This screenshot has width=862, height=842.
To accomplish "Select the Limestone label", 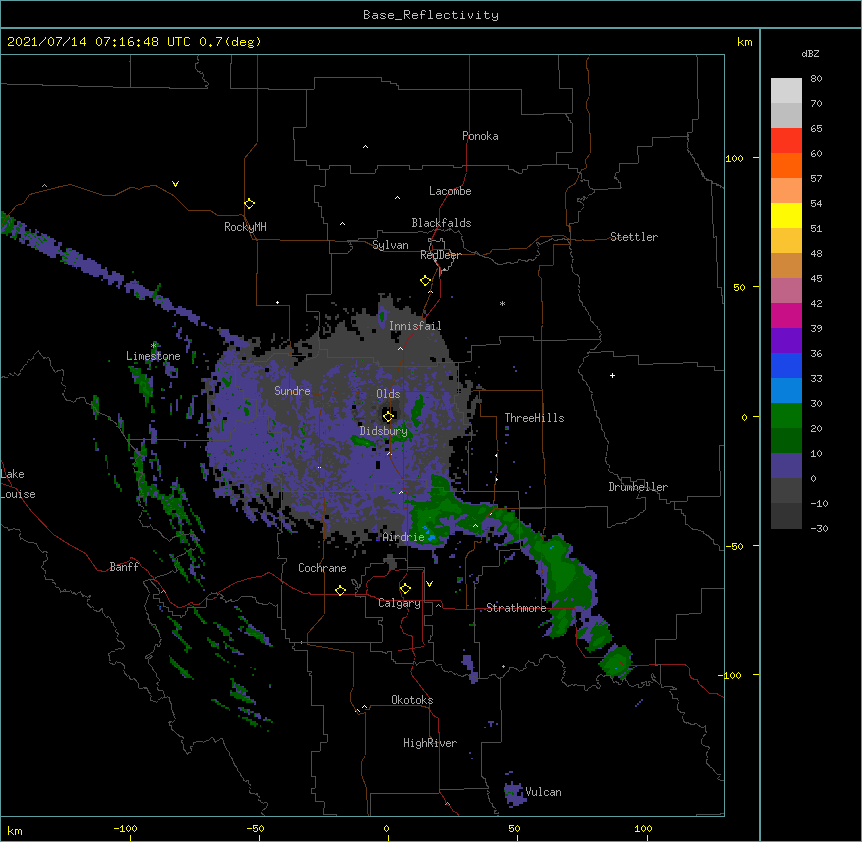I will pyautogui.click(x=153, y=356).
